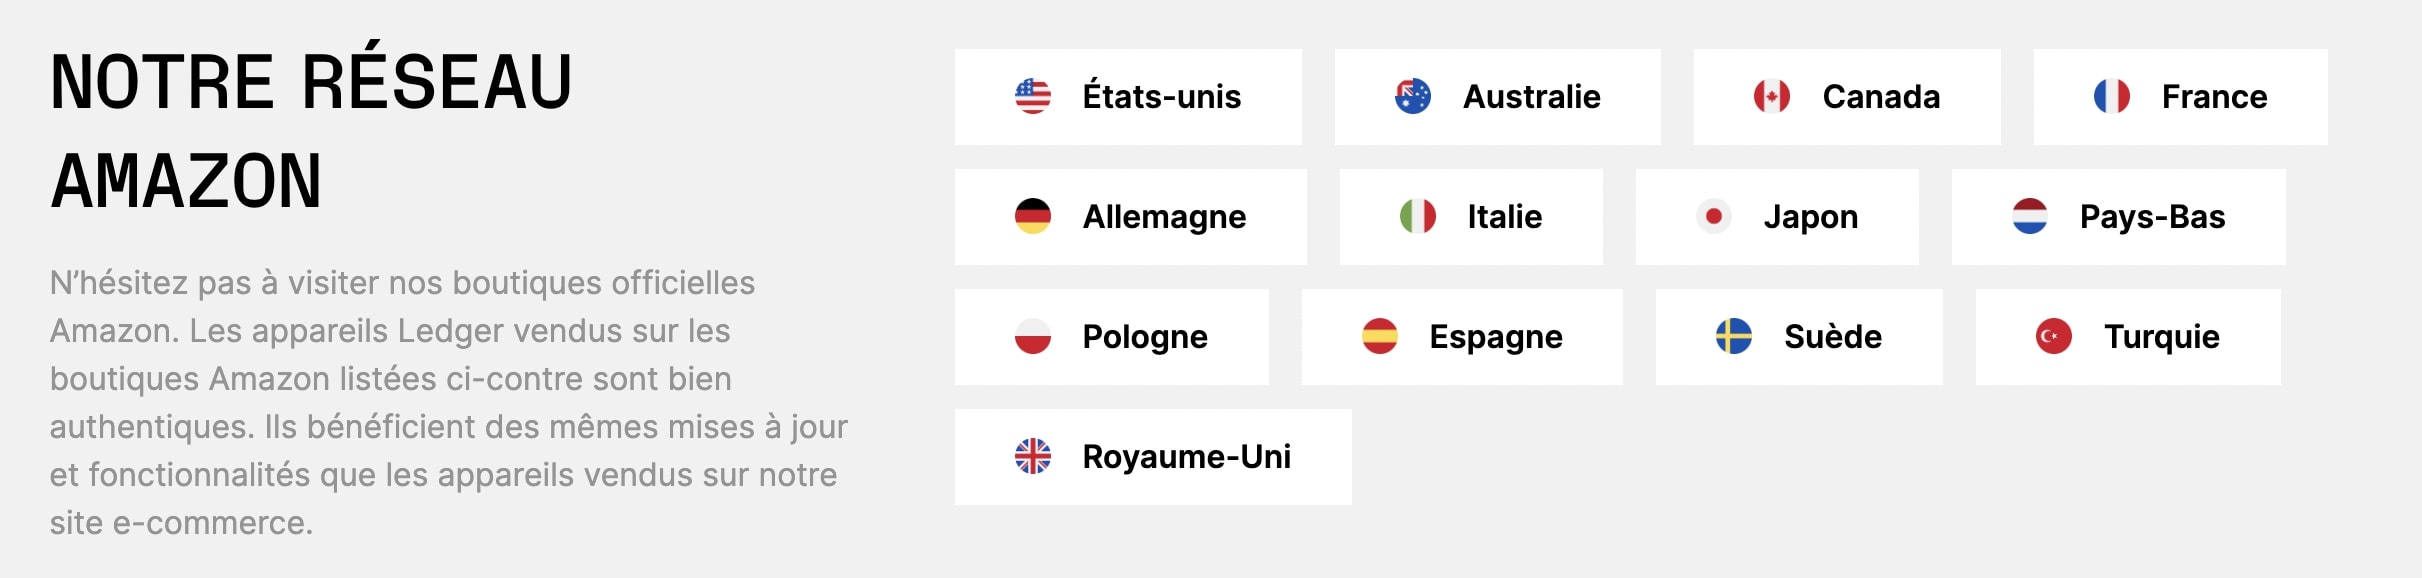Image resolution: width=2422 pixels, height=578 pixels.
Task: Click the Australian flag icon
Action: click(1412, 97)
